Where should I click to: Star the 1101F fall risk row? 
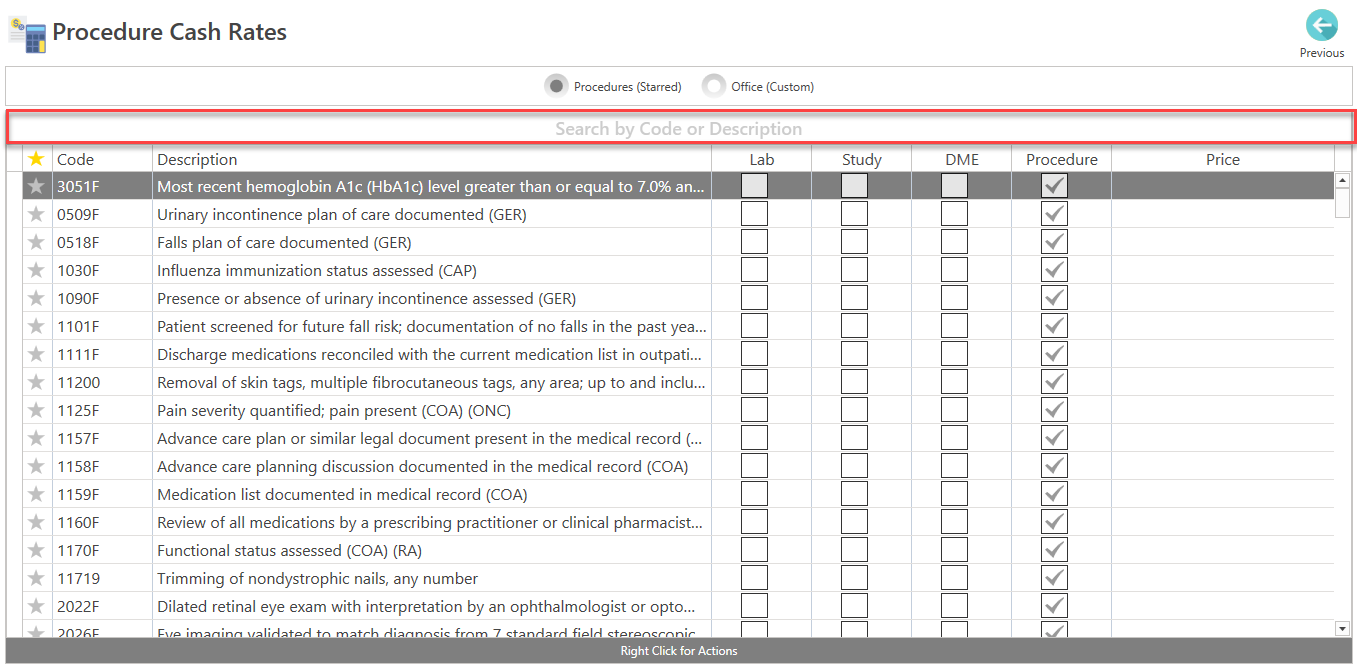pyautogui.click(x=37, y=326)
